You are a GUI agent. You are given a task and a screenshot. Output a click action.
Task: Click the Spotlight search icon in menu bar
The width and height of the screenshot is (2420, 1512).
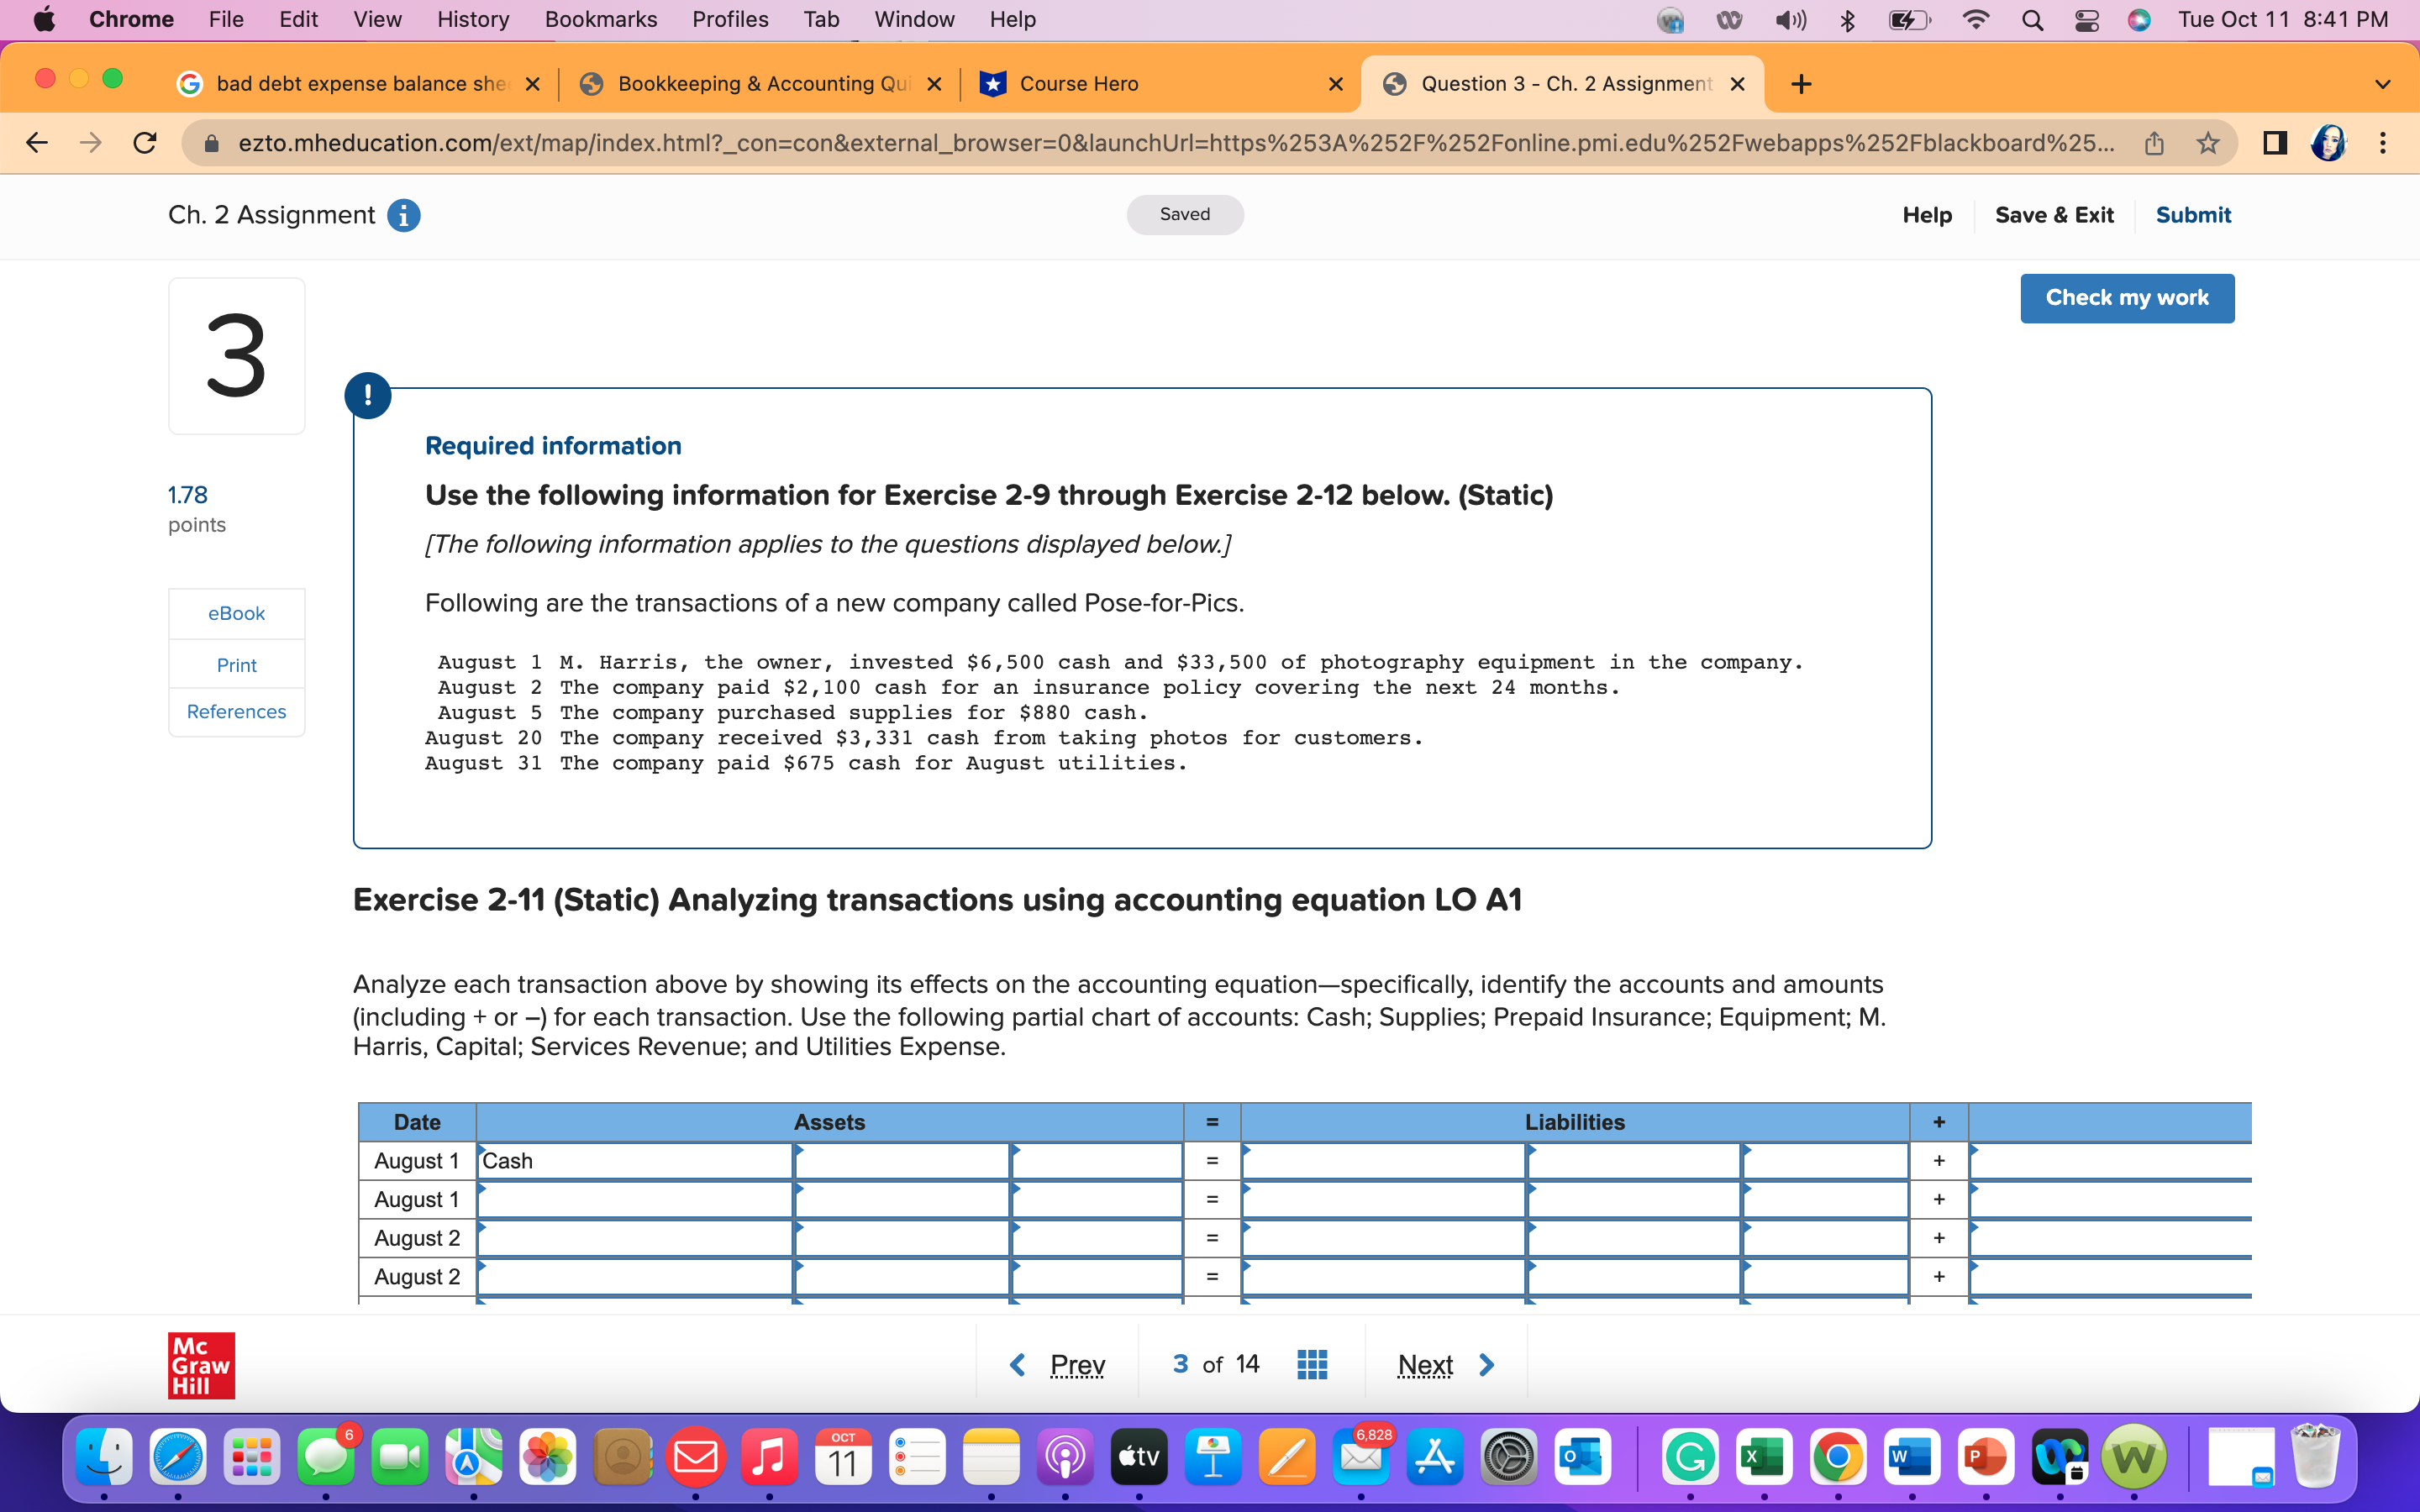coord(2032,19)
